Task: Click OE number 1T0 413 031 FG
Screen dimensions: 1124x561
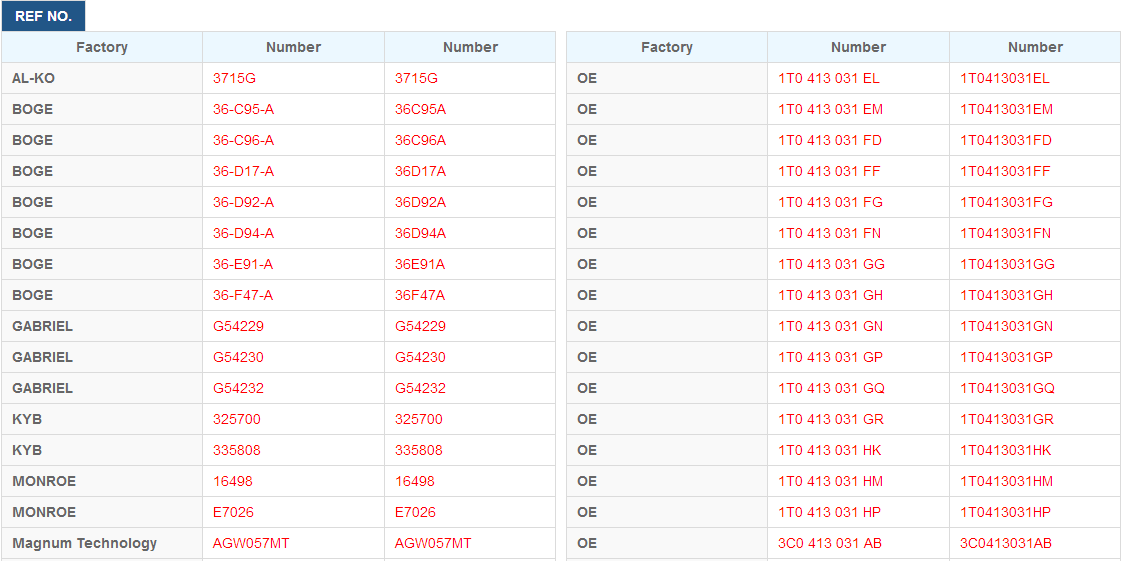Action: tap(830, 202)
